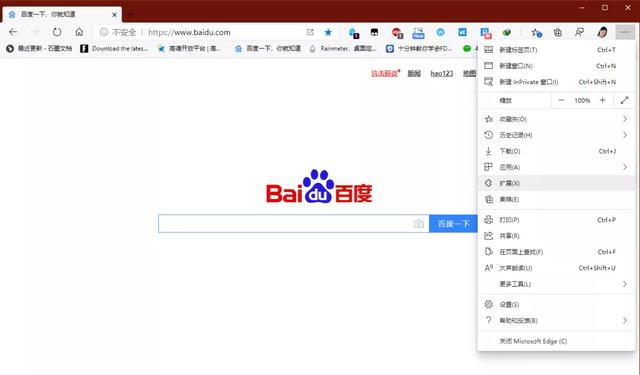The height and width of the screenshot is (375, 640).
Task: Open 石墨文档 bookmark in favorites bar
Action: (x=39, y=49)
